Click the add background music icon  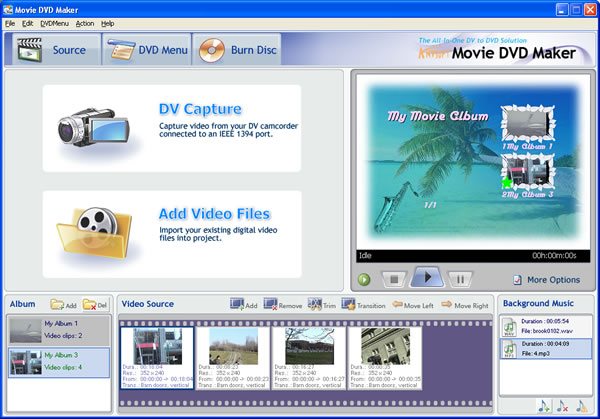click(544, 406)
